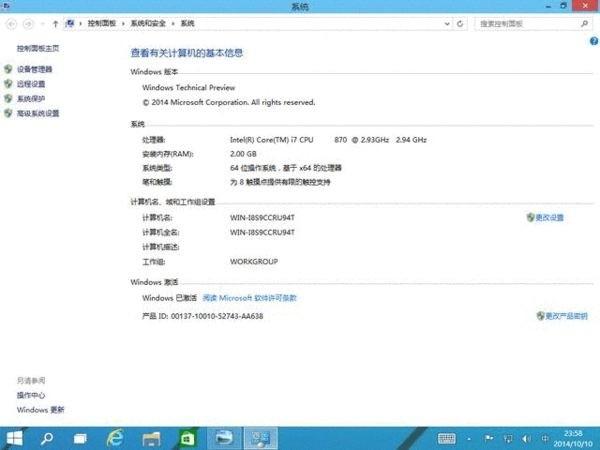Click the shield icon beside 更改设置
The height and width of the screenshot is (450, 600).
point(530,217)
